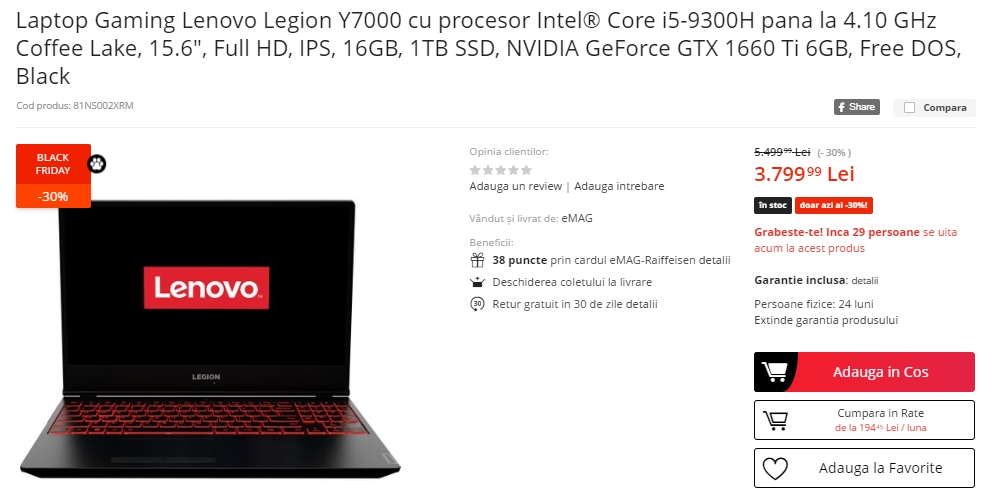The height and width of the screenshot is (500, 1001).
Task: Click the Facebook Share button
Action: (856, 107)
